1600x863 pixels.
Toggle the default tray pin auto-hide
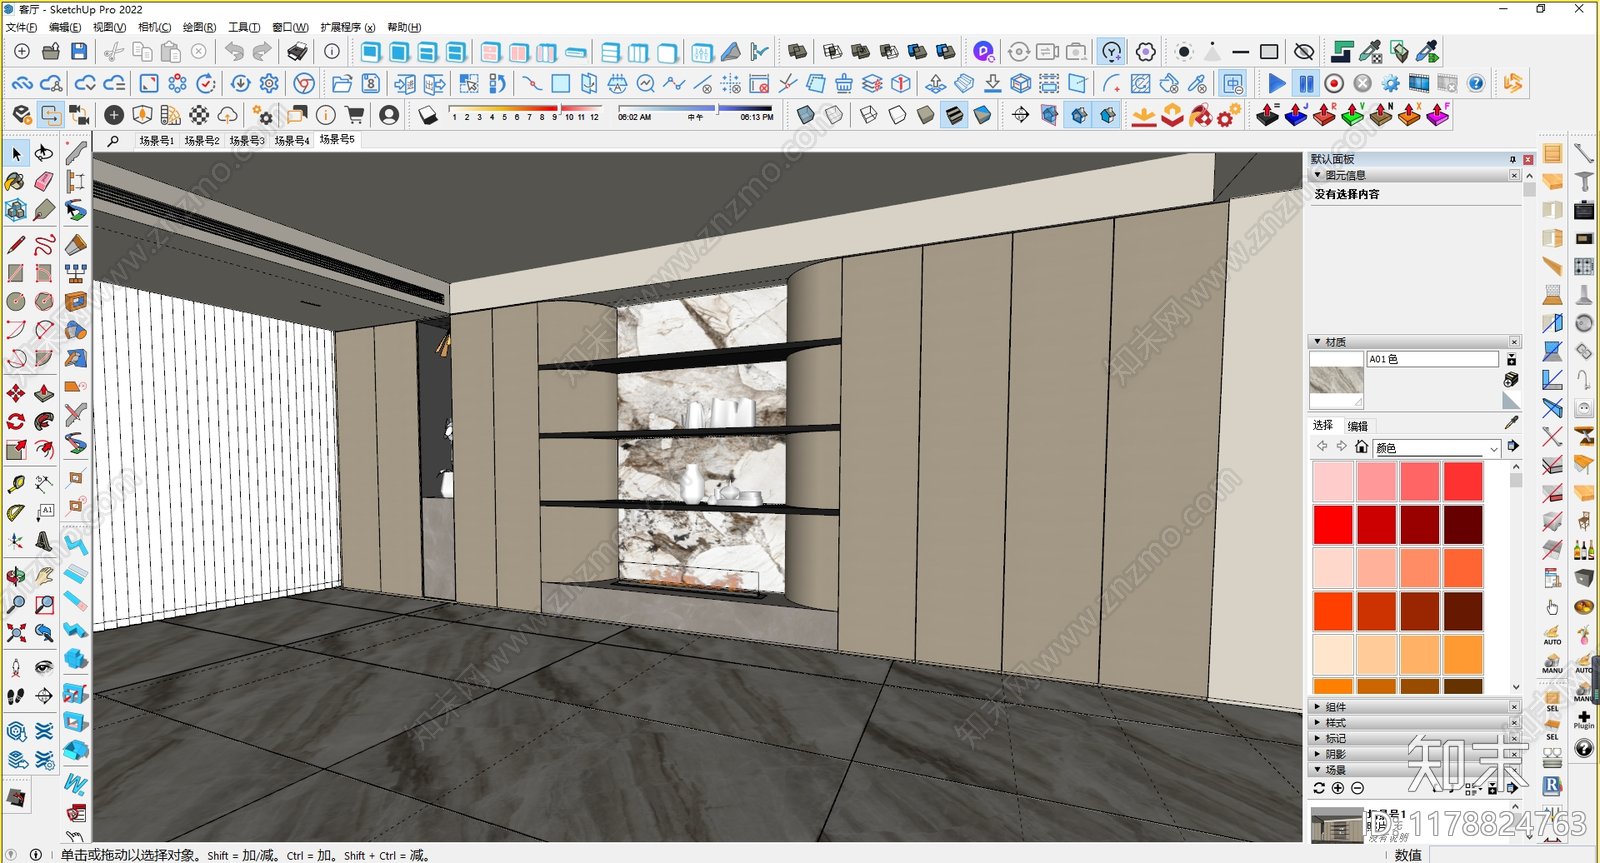point(1512,159)
